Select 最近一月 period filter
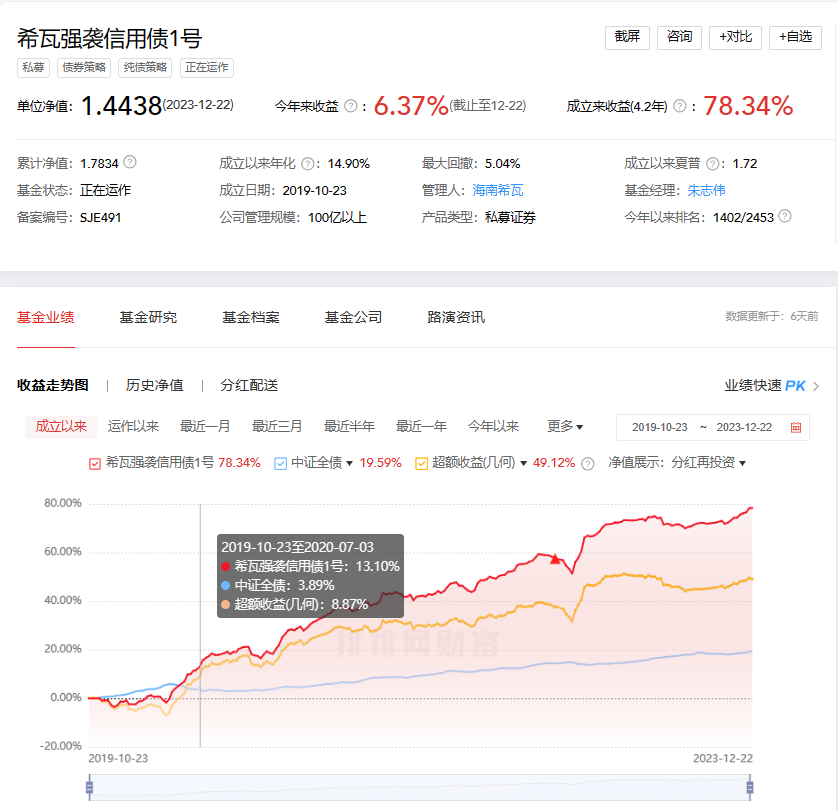Viewport: 838px width, 810px height. click(x=205, y=426)
